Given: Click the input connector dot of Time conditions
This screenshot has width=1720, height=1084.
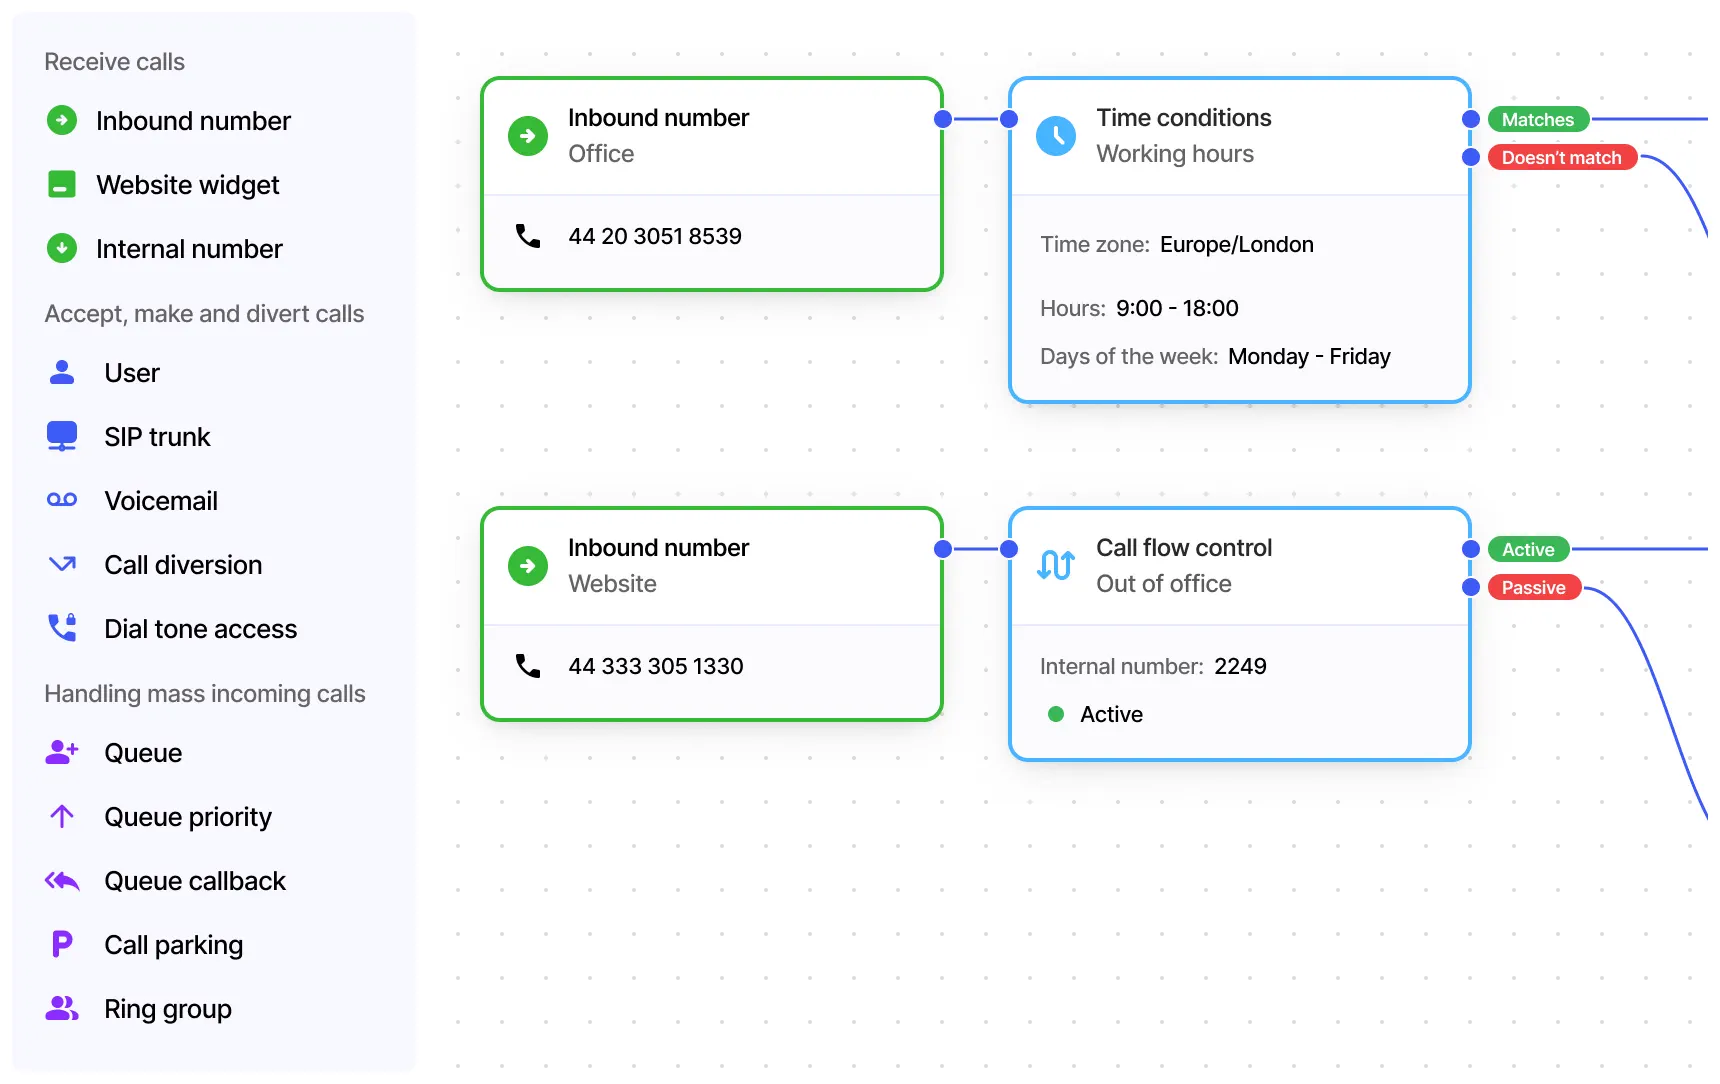Looking at the screenshot, I should (1009, 119).
